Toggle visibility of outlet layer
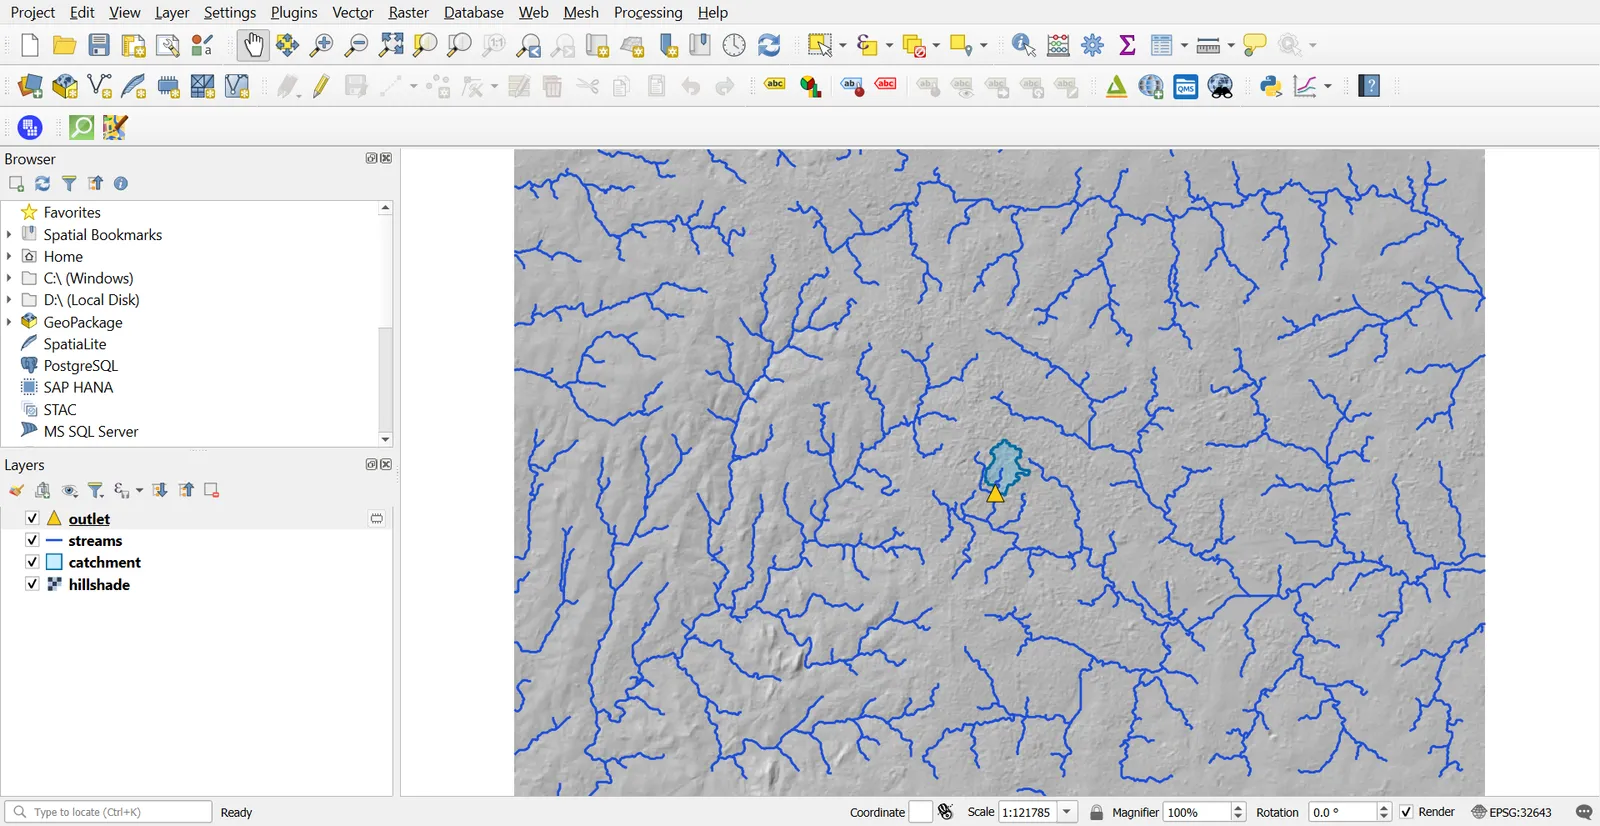 click(32, 518)
